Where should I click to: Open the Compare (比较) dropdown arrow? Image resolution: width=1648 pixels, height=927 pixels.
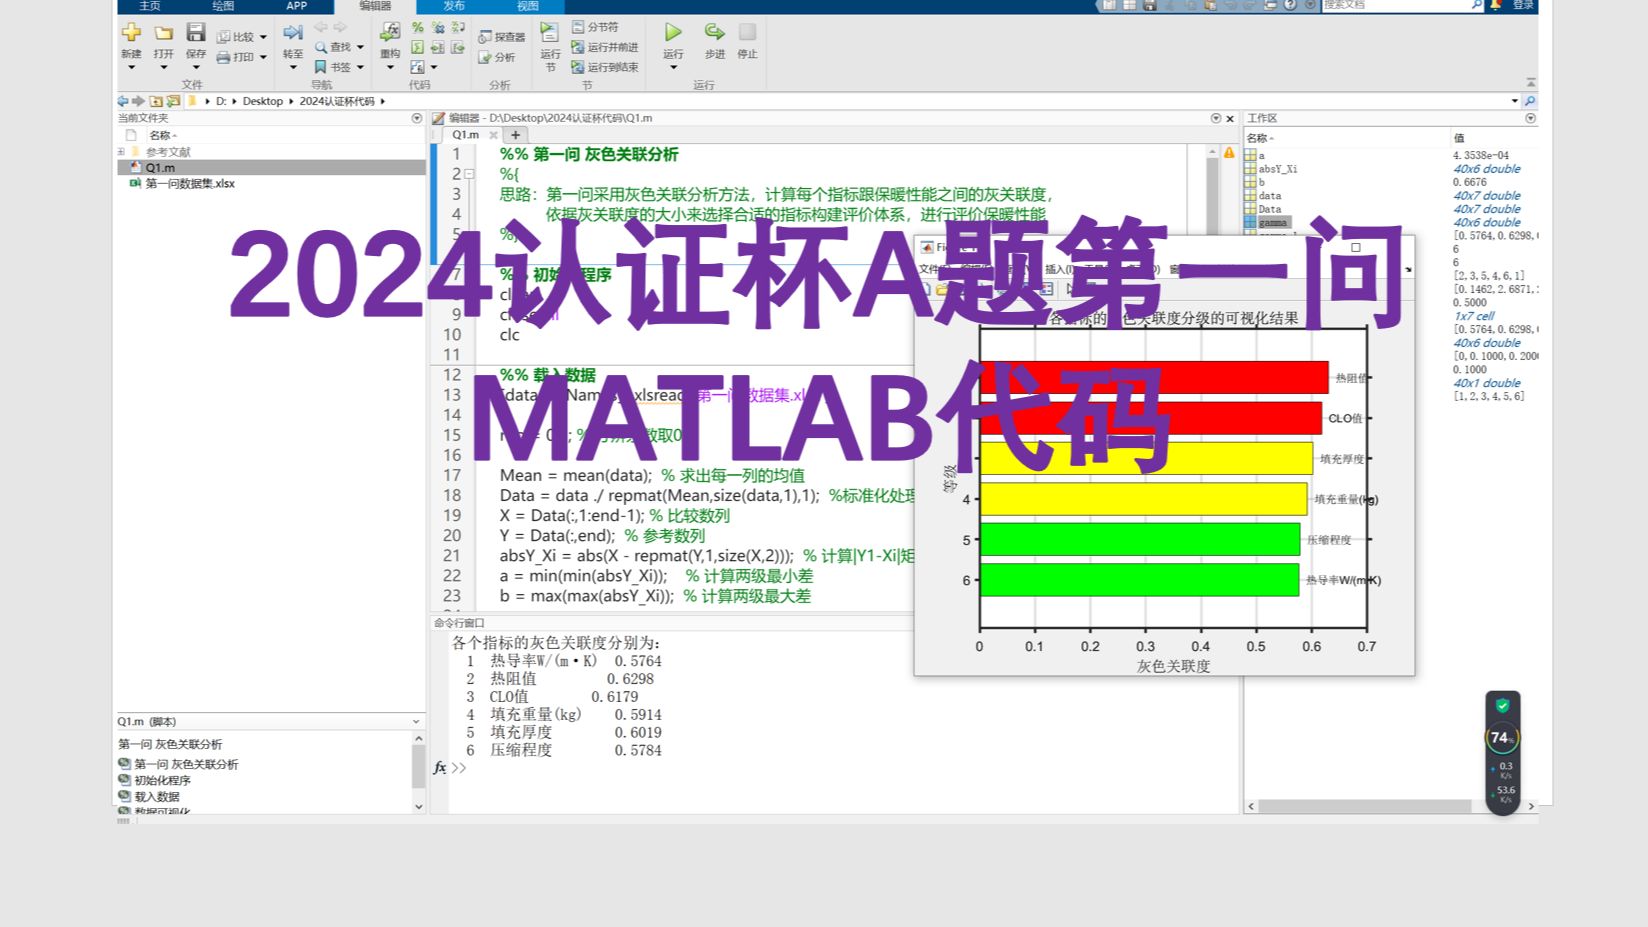pyautogui.click(x=263, y=38)
